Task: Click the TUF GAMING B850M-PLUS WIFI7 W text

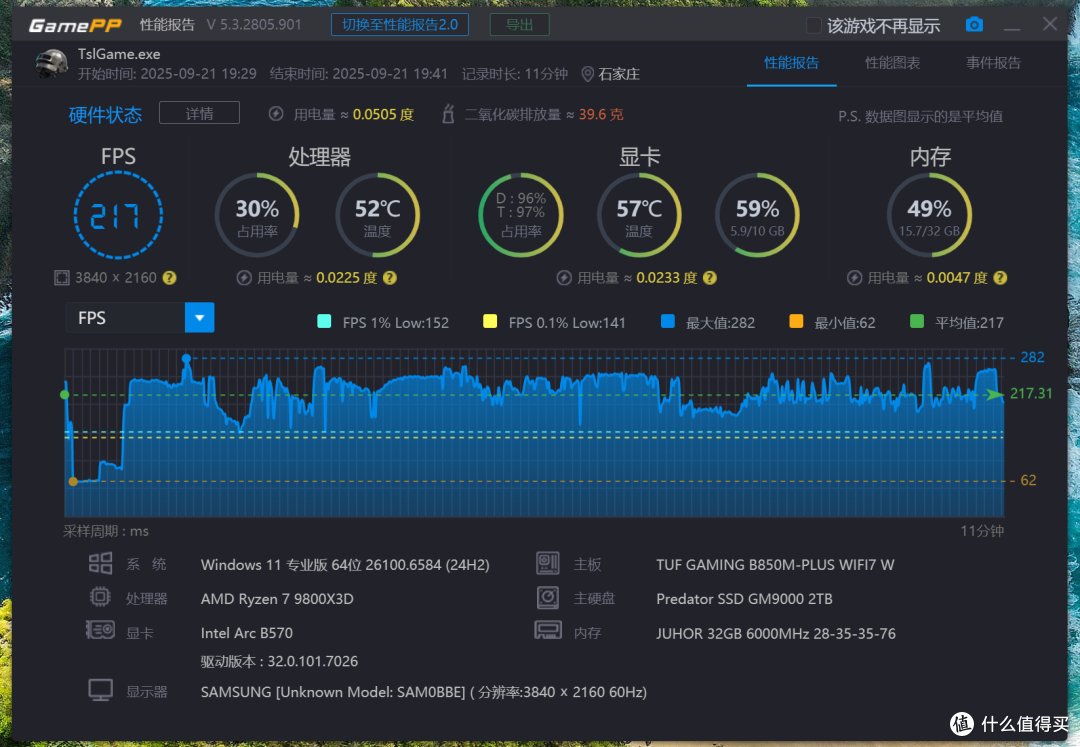Action: tap(775, 565)
